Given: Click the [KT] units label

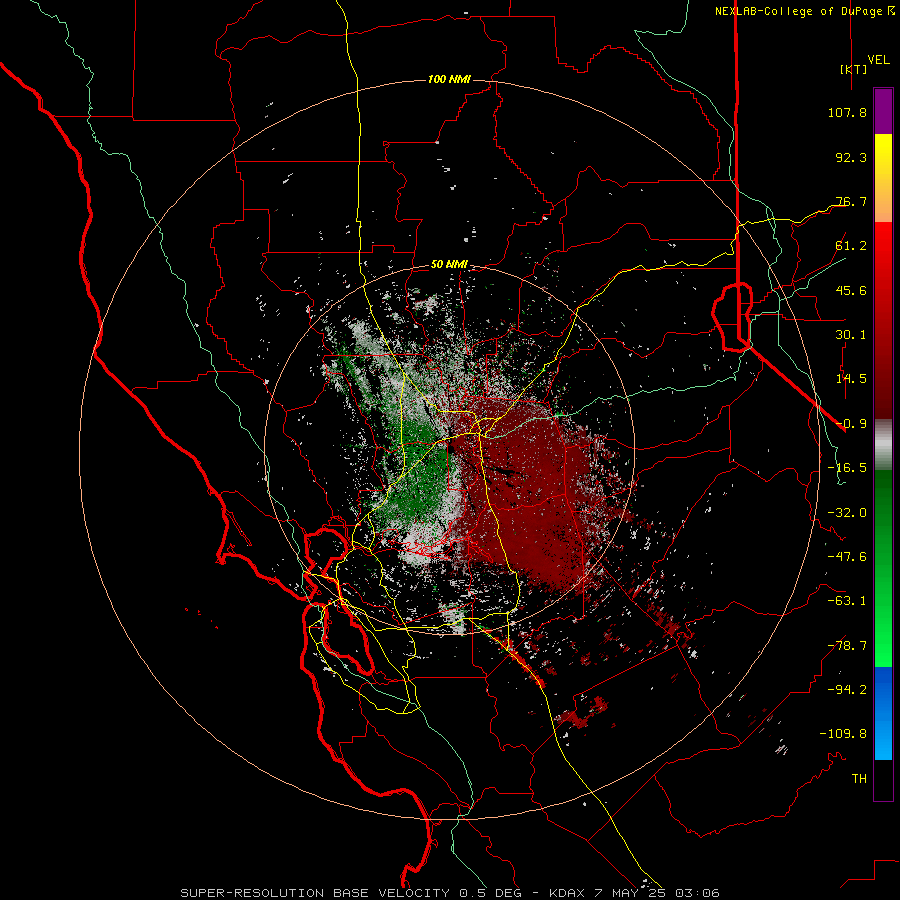Looking at the screenshot, I should tap(853, 69).
